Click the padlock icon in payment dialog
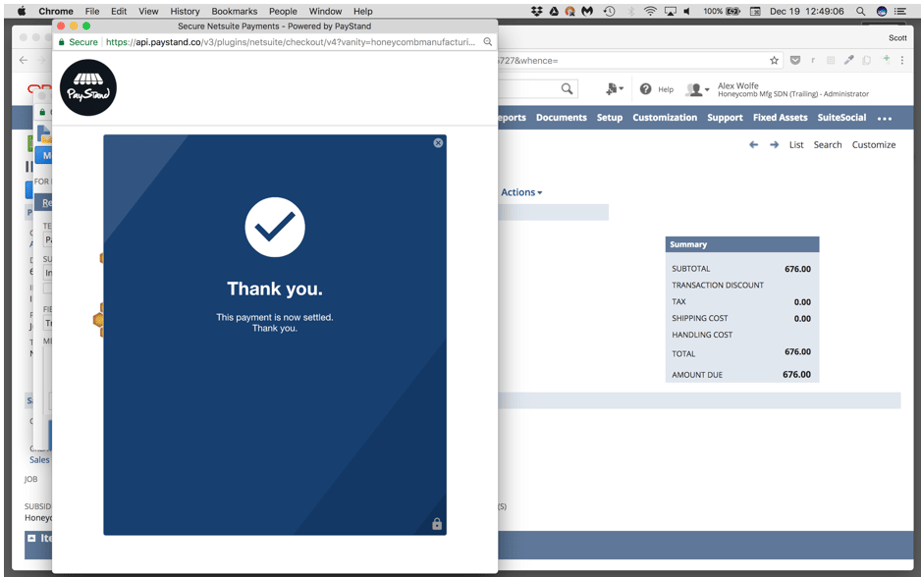This screenshot has height=577, width=921. (437, 524)
